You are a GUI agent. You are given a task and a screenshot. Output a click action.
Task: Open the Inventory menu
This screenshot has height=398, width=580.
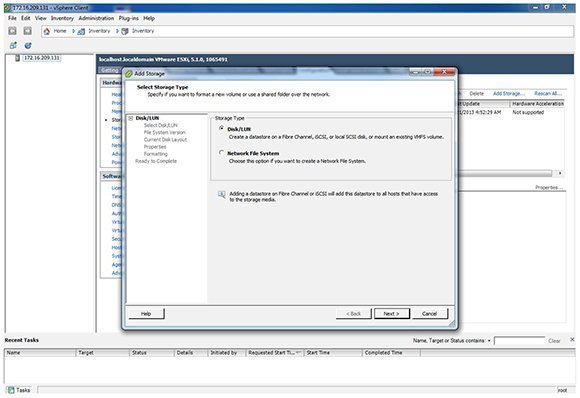(62, 18)
